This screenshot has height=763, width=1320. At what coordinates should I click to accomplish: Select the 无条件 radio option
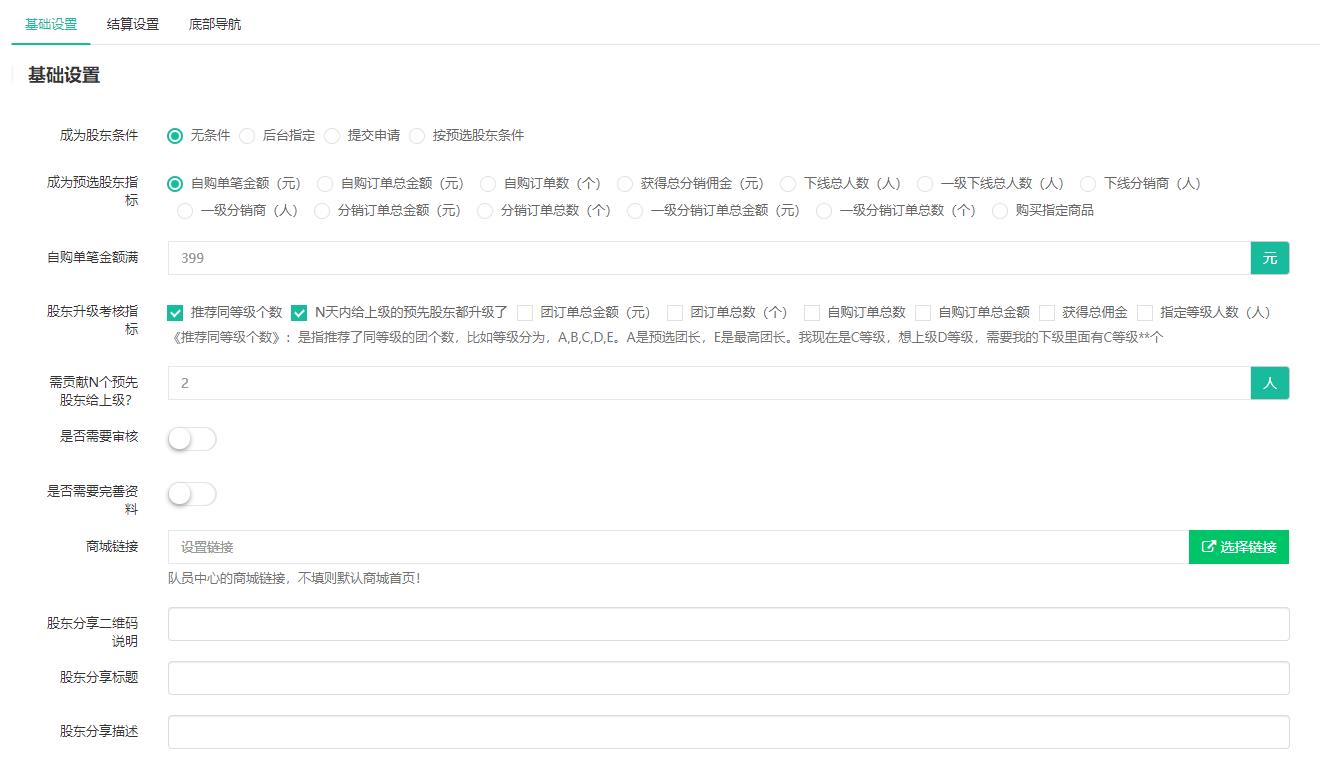tap(175, 135)
